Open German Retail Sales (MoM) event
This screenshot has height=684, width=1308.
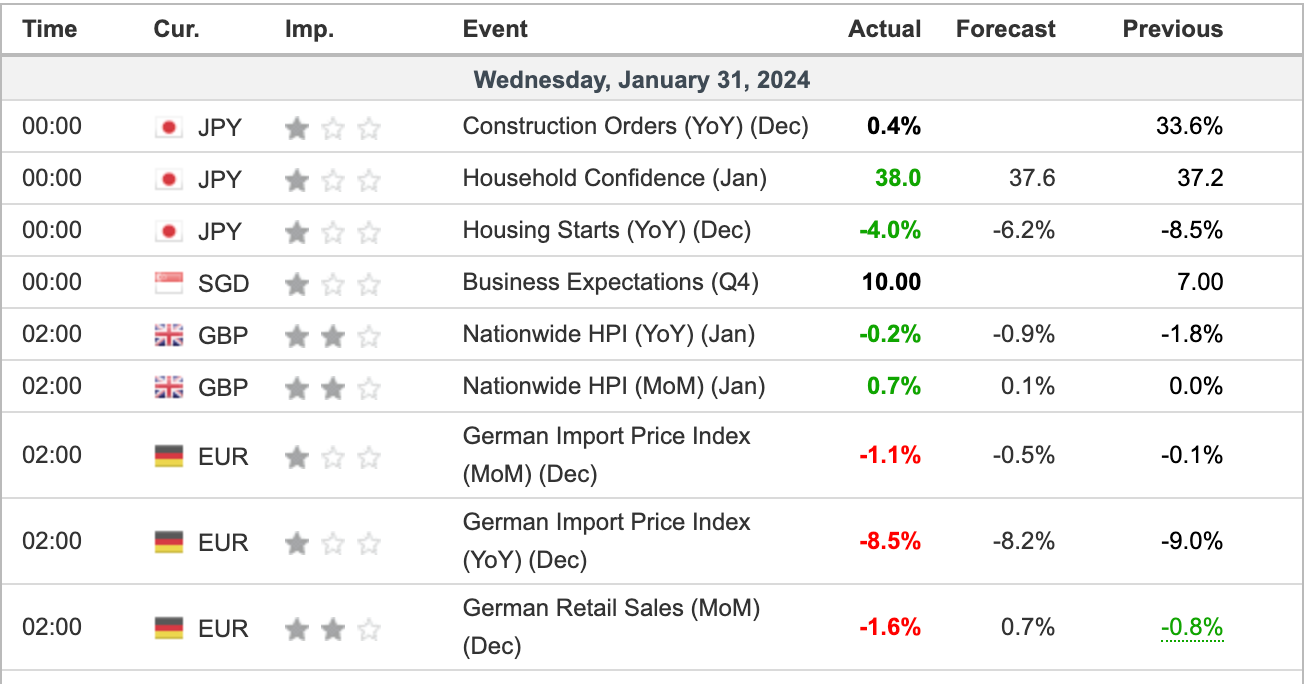(x=610, y=627)
